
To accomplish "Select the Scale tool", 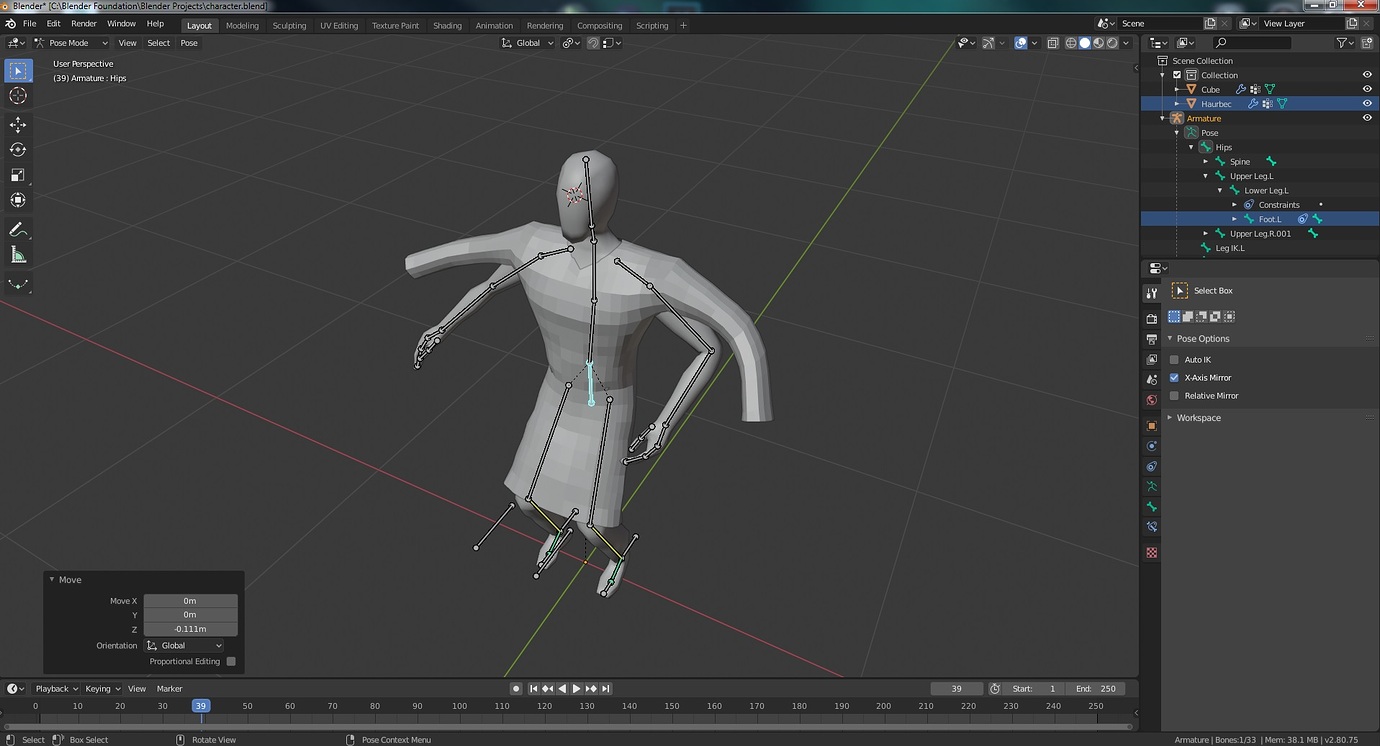I will click(18, 175).
